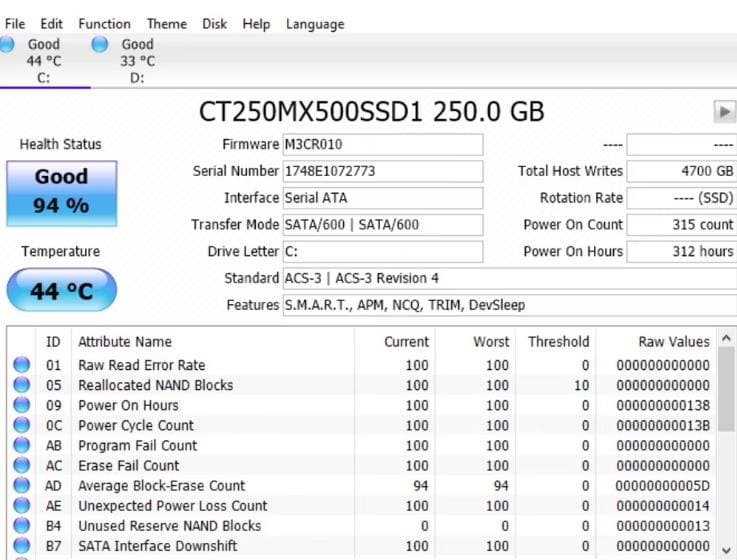737x560 pixels.
Task: Open the Theme menu
Action: pyautogui.click(x=166, y=24)
